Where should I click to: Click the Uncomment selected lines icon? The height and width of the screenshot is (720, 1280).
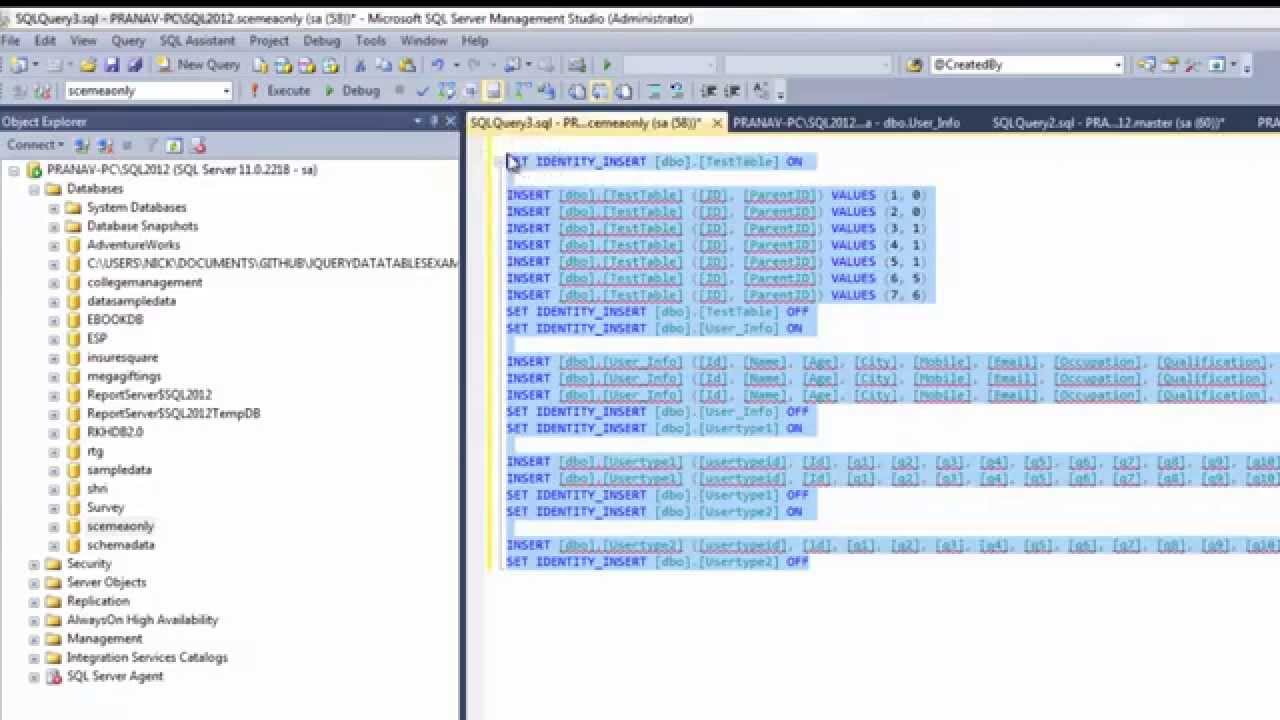(677, 91)
